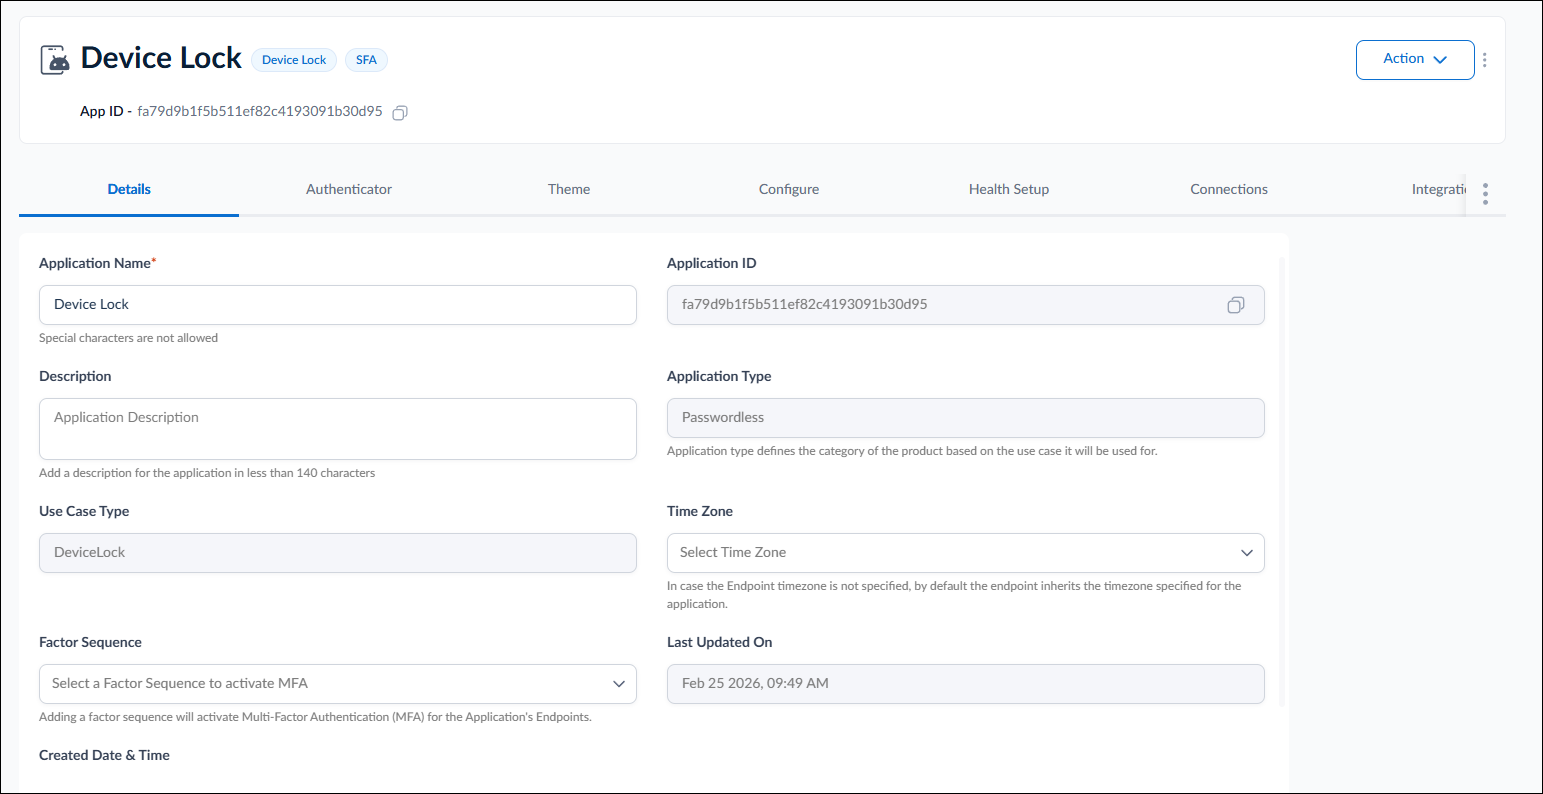The height and width of the screenshot is (794, 1543).
Task: Click the form's vertical scrollbar
Action: [x=1281, y=482]
